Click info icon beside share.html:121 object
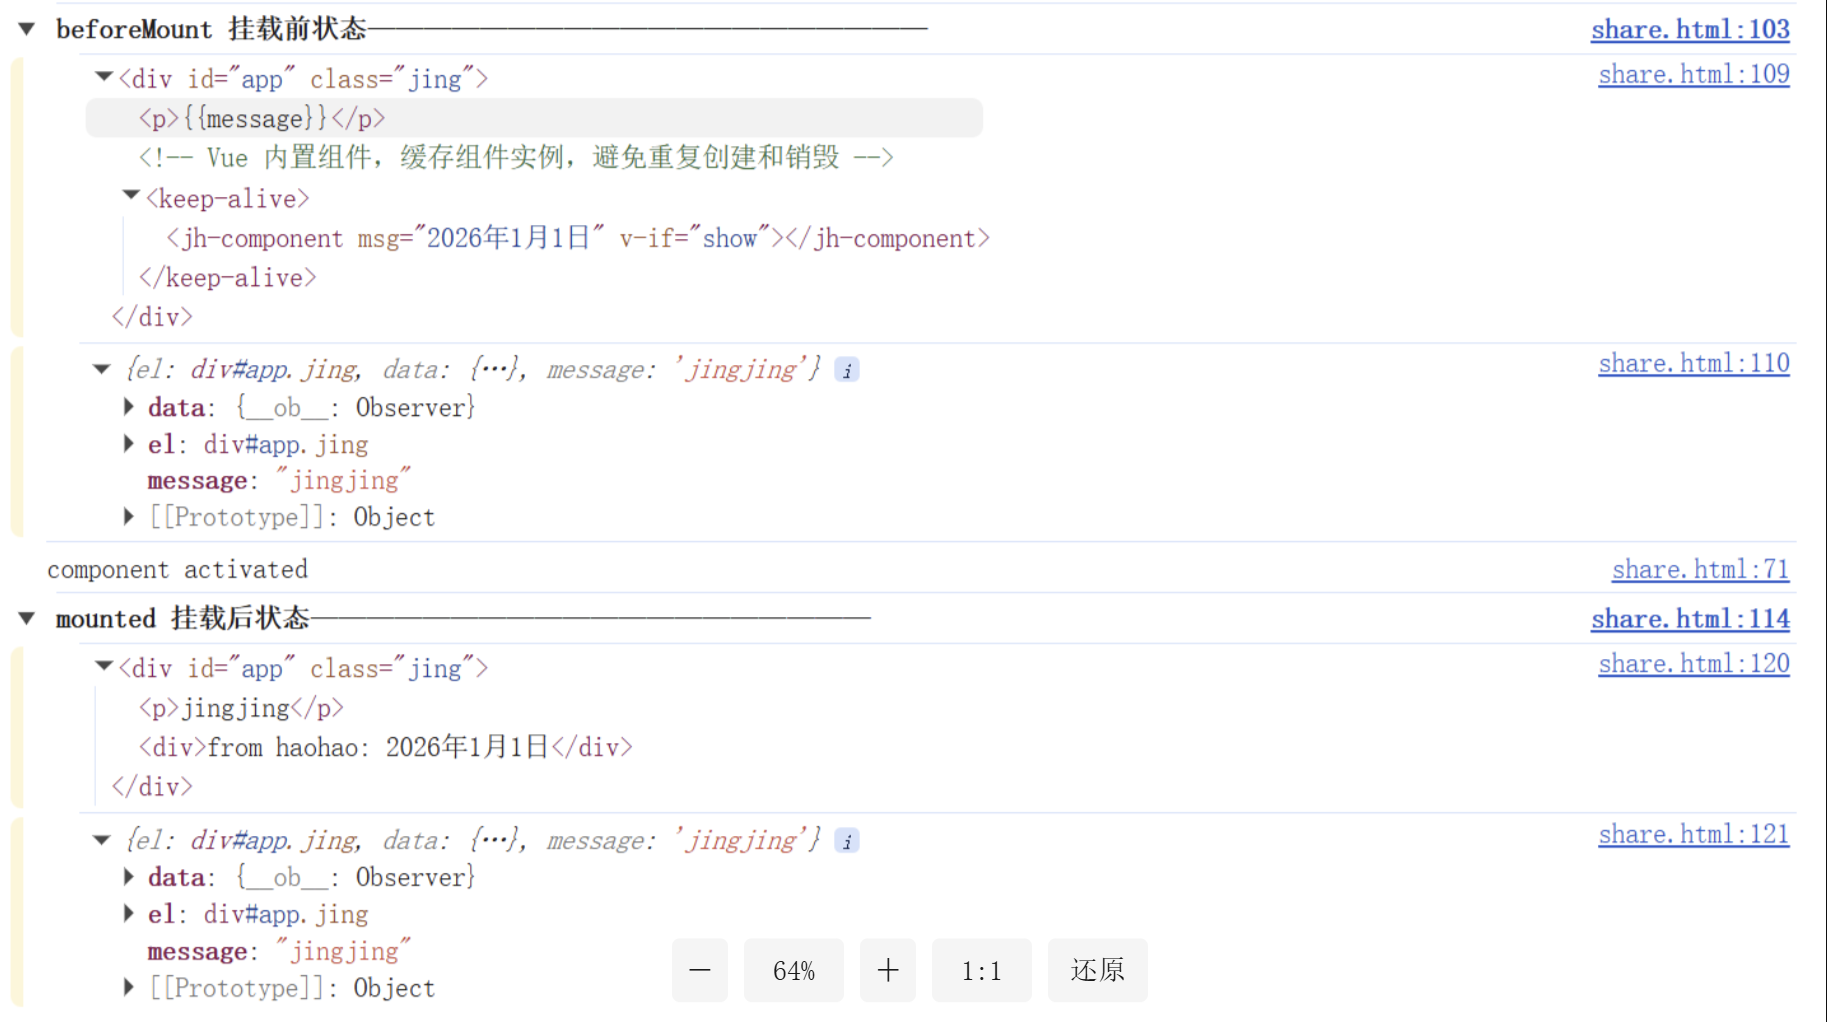The width and height of the screenshot is (1827, 1022). point(847,841)
